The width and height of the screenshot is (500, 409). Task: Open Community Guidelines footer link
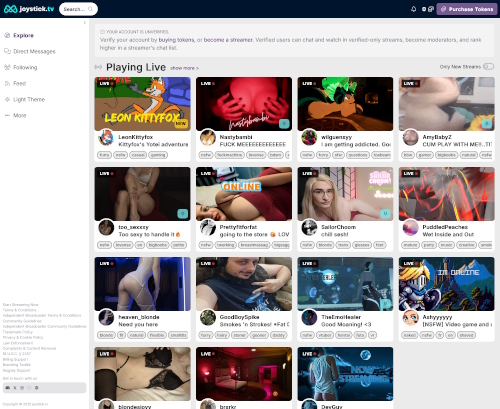pos(22,321)
